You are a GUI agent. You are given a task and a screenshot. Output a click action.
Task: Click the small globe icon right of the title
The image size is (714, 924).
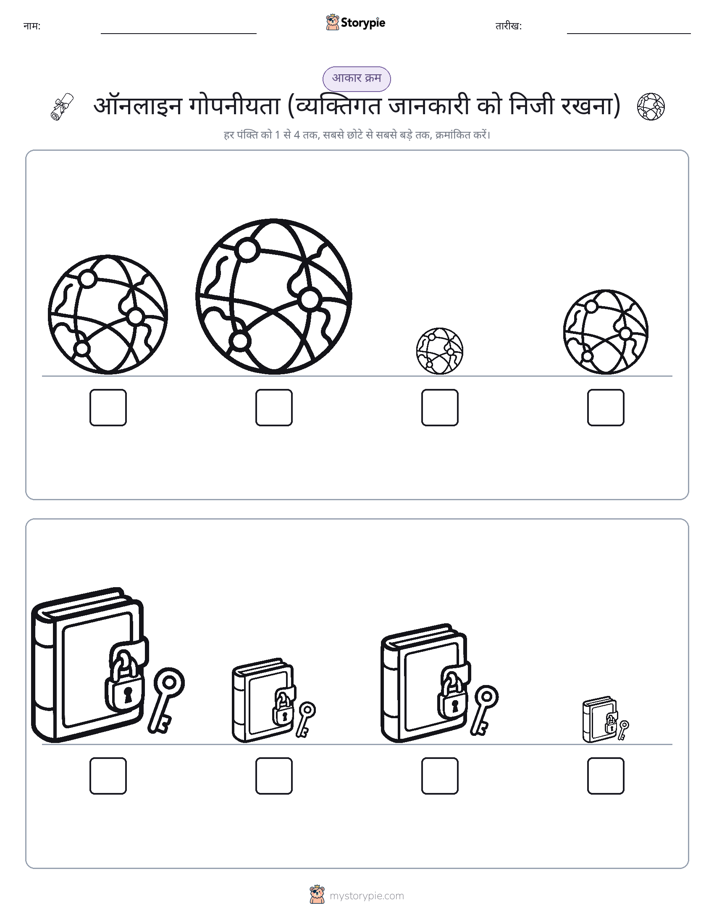[651, 107]
